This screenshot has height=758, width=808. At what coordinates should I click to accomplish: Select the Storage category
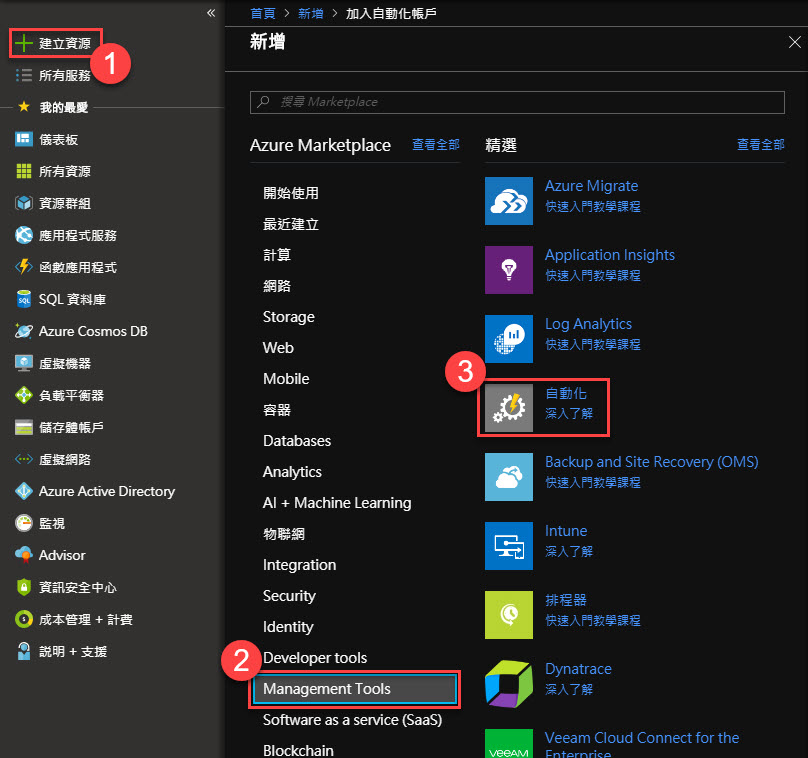coord(289,317)
